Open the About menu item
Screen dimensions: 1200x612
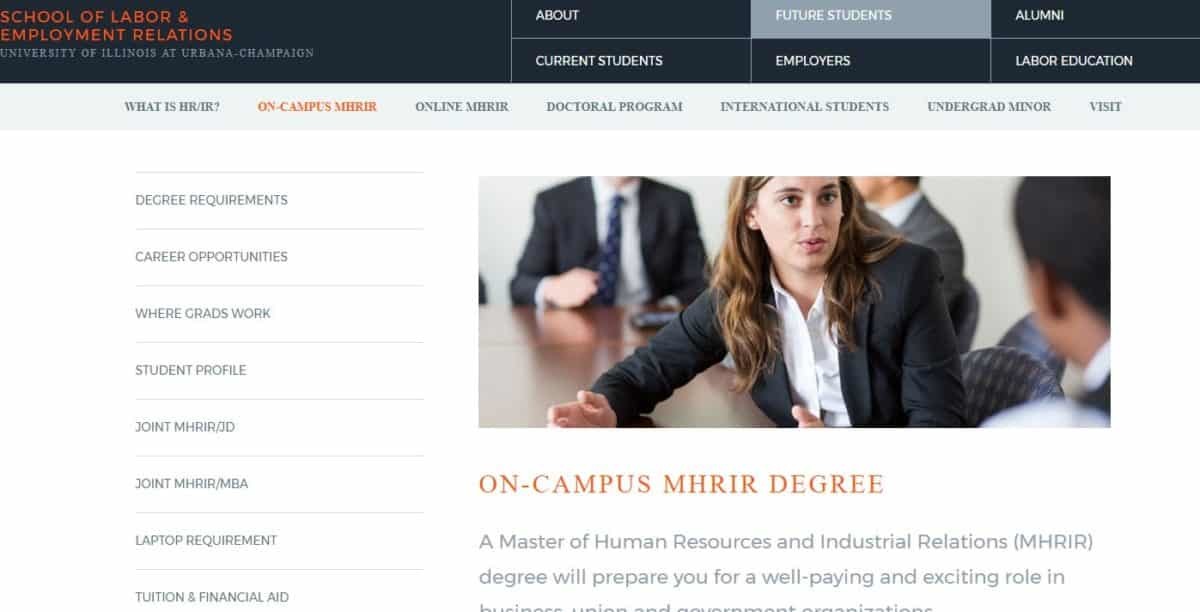(630, 18)
